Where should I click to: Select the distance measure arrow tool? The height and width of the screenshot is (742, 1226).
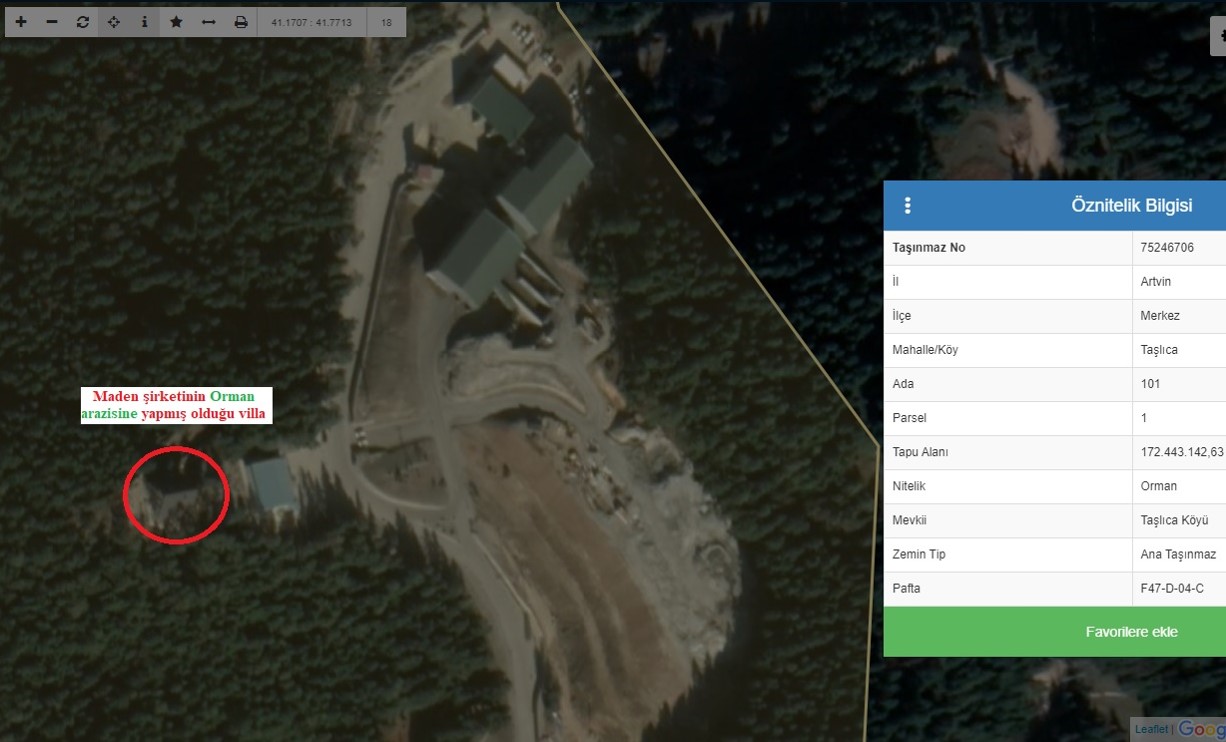point(208,22)
